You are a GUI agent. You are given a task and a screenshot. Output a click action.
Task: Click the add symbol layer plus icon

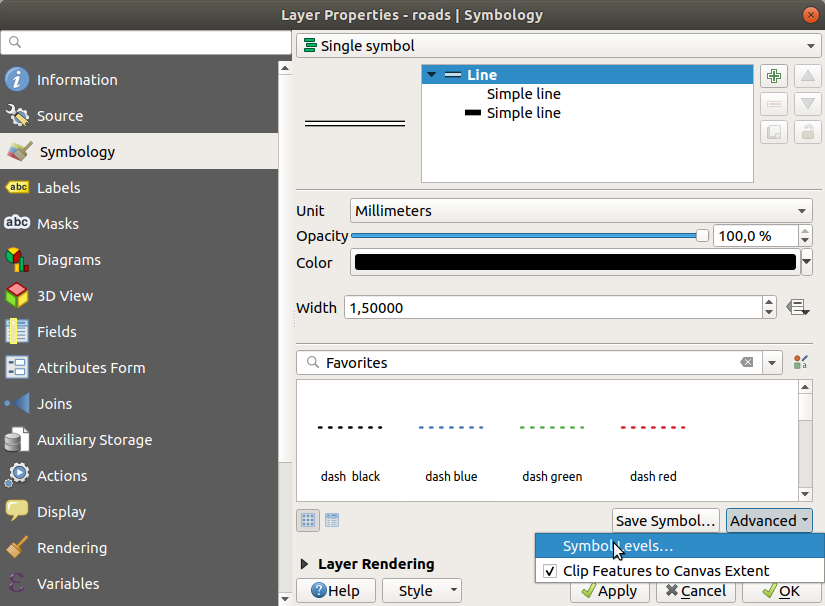773,76
